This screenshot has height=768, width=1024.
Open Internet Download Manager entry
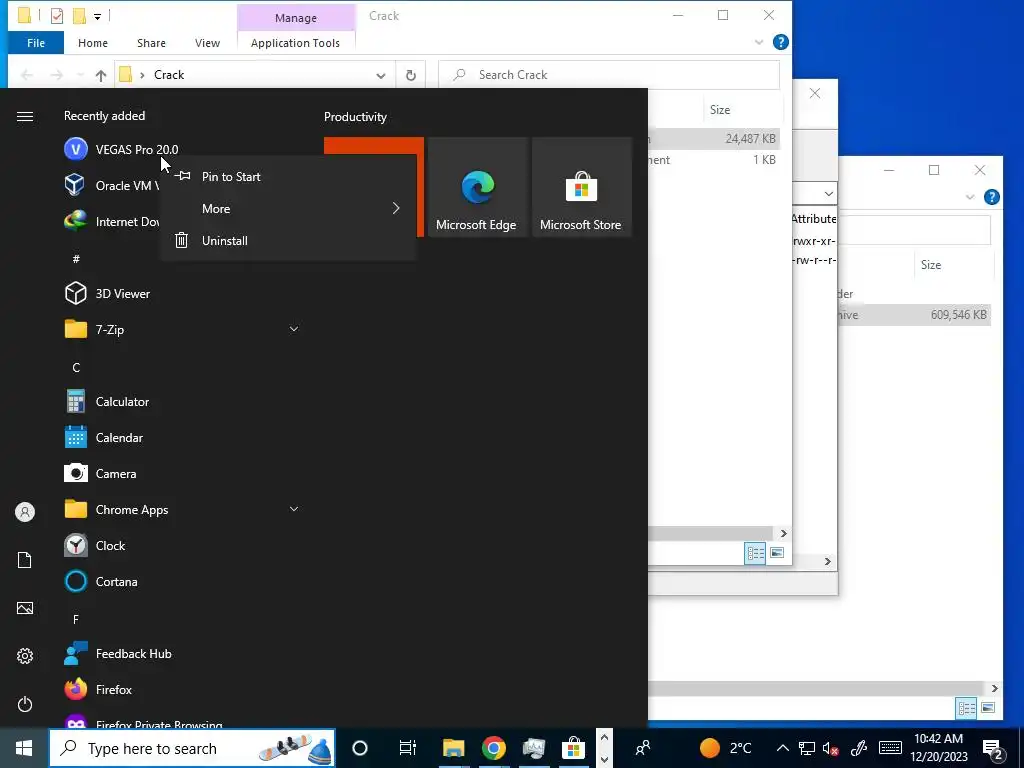[x=111, y=221]
